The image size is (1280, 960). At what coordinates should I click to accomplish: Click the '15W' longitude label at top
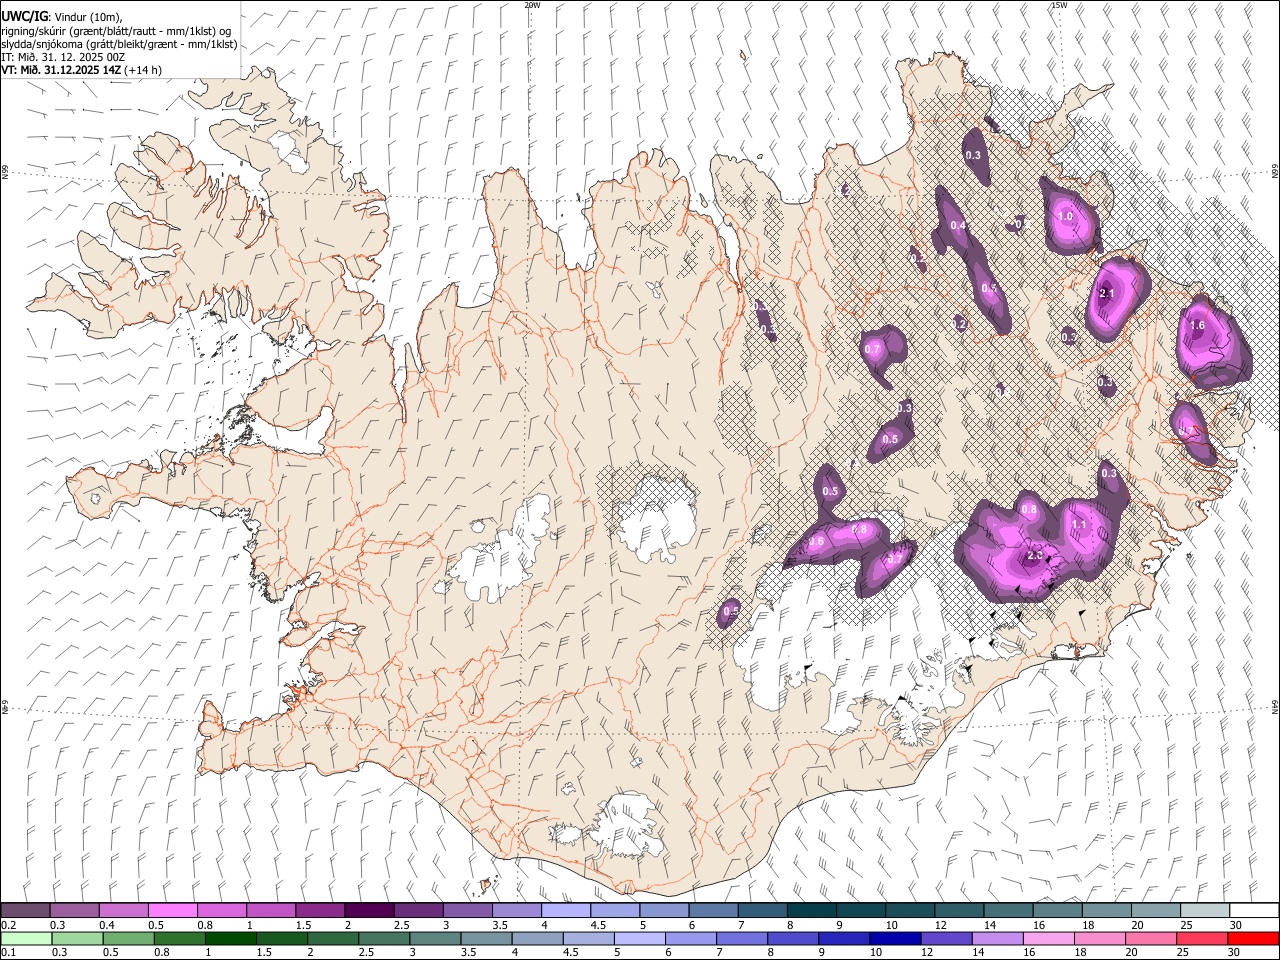pyautogui.click(x=1059, y=5)
